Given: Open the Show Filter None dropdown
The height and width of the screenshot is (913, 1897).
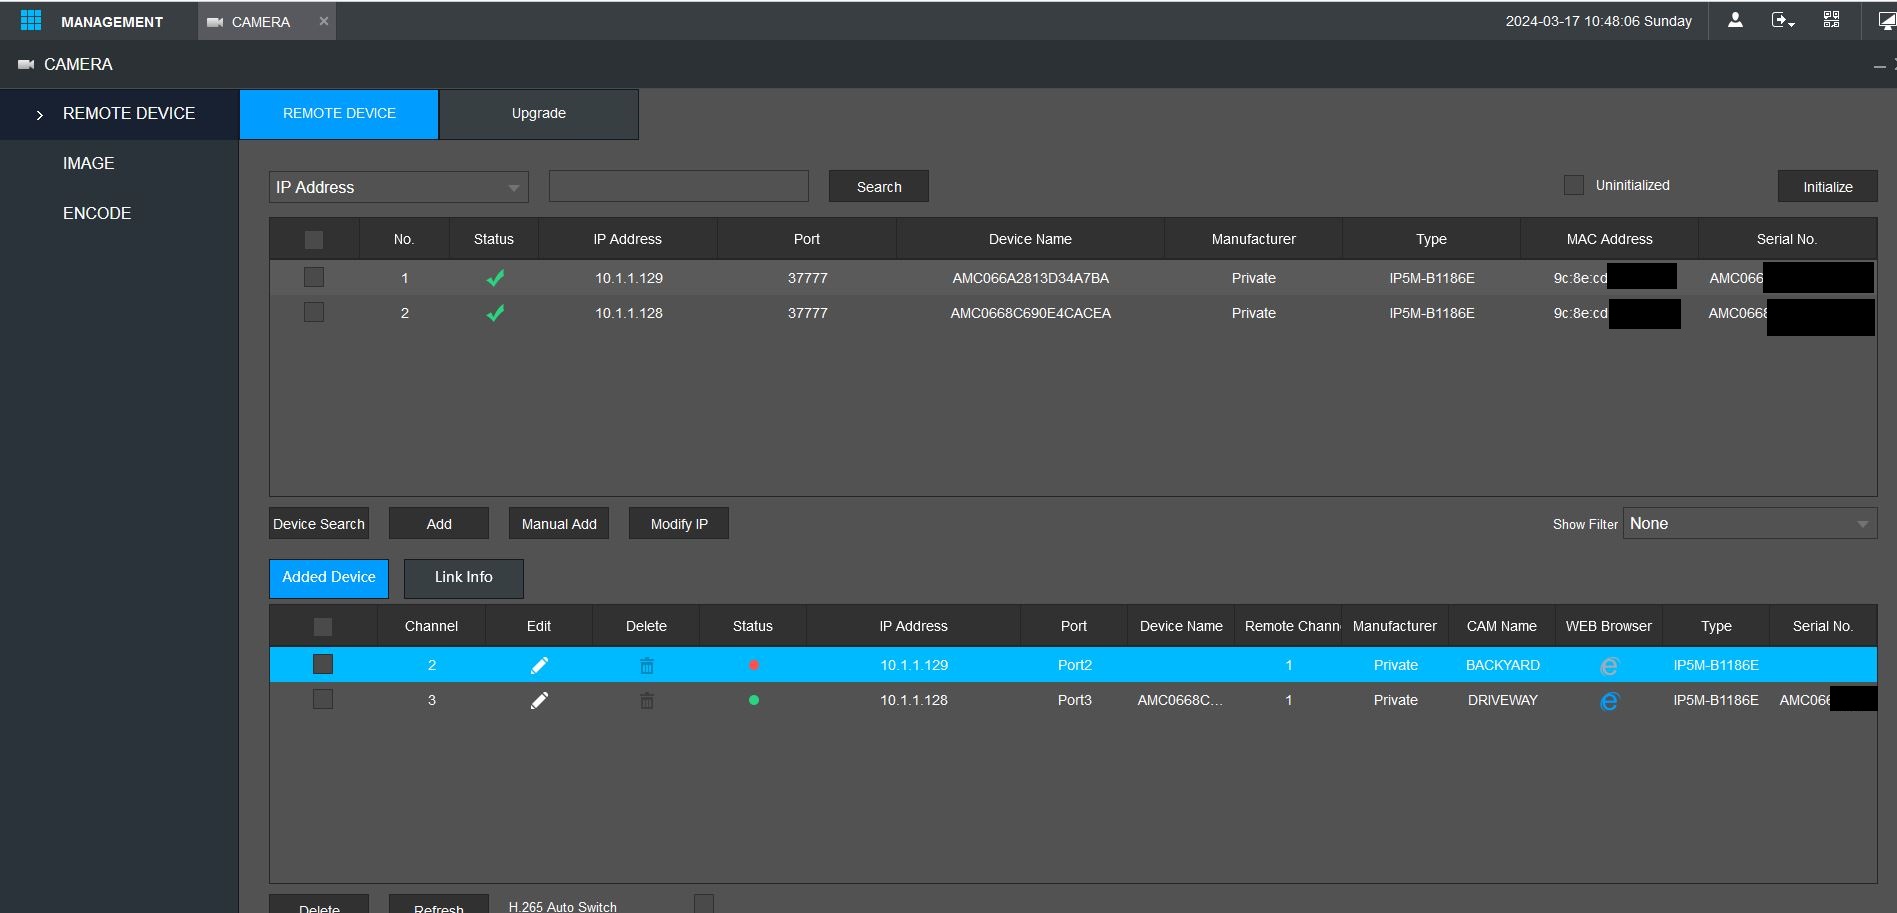Looking at the screenshot, I should point(1750,523).
